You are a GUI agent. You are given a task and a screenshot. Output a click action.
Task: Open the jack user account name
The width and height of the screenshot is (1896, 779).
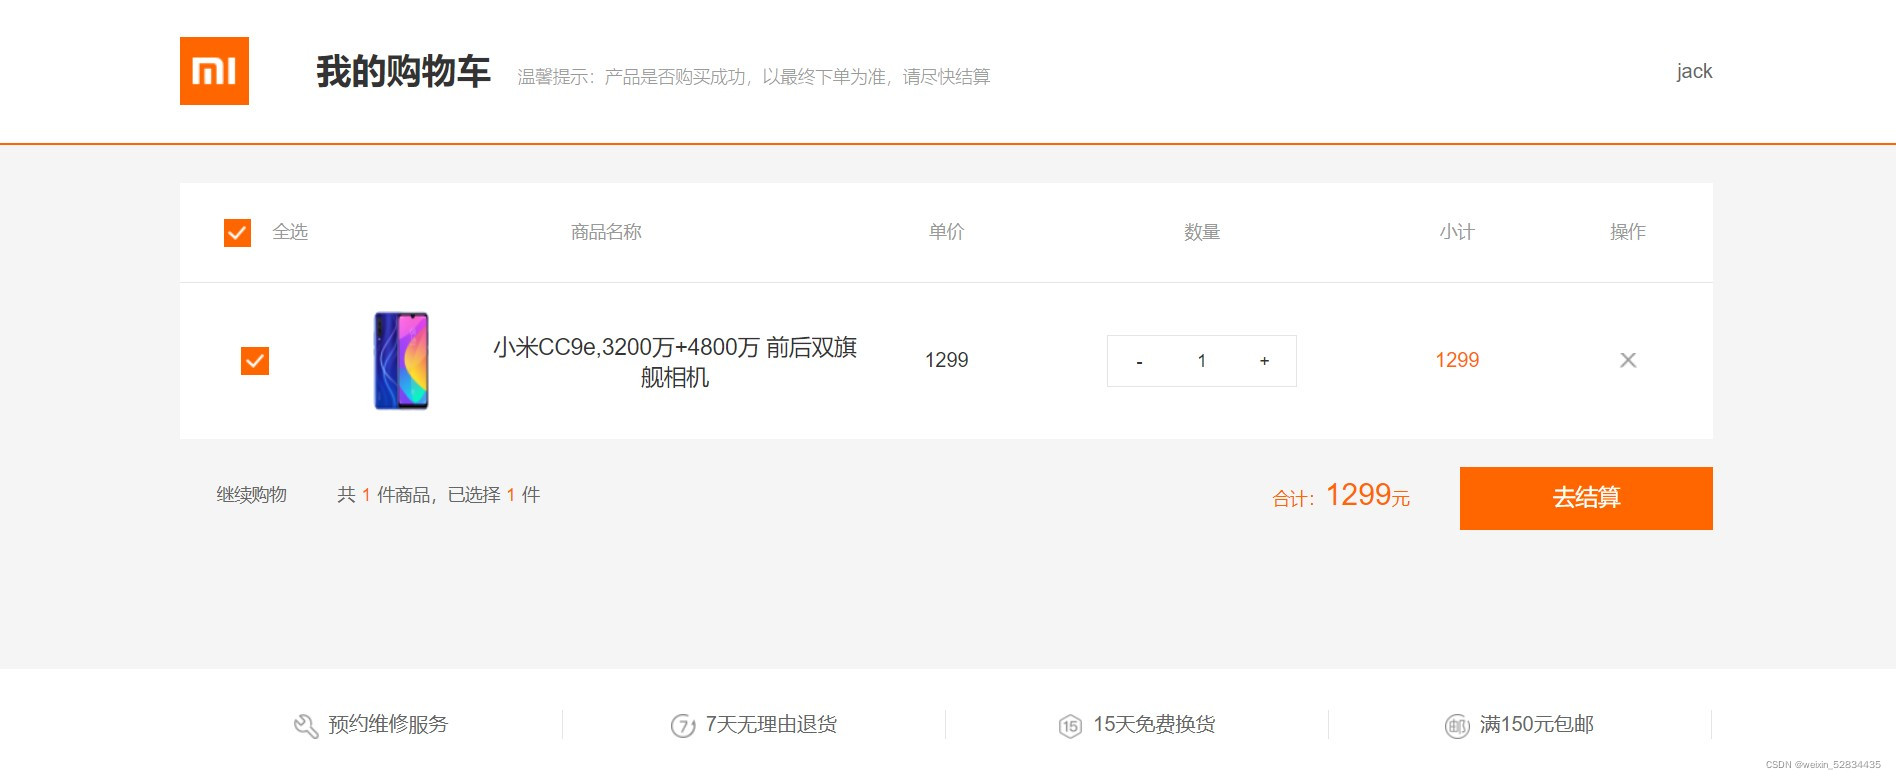point(1694,71)
